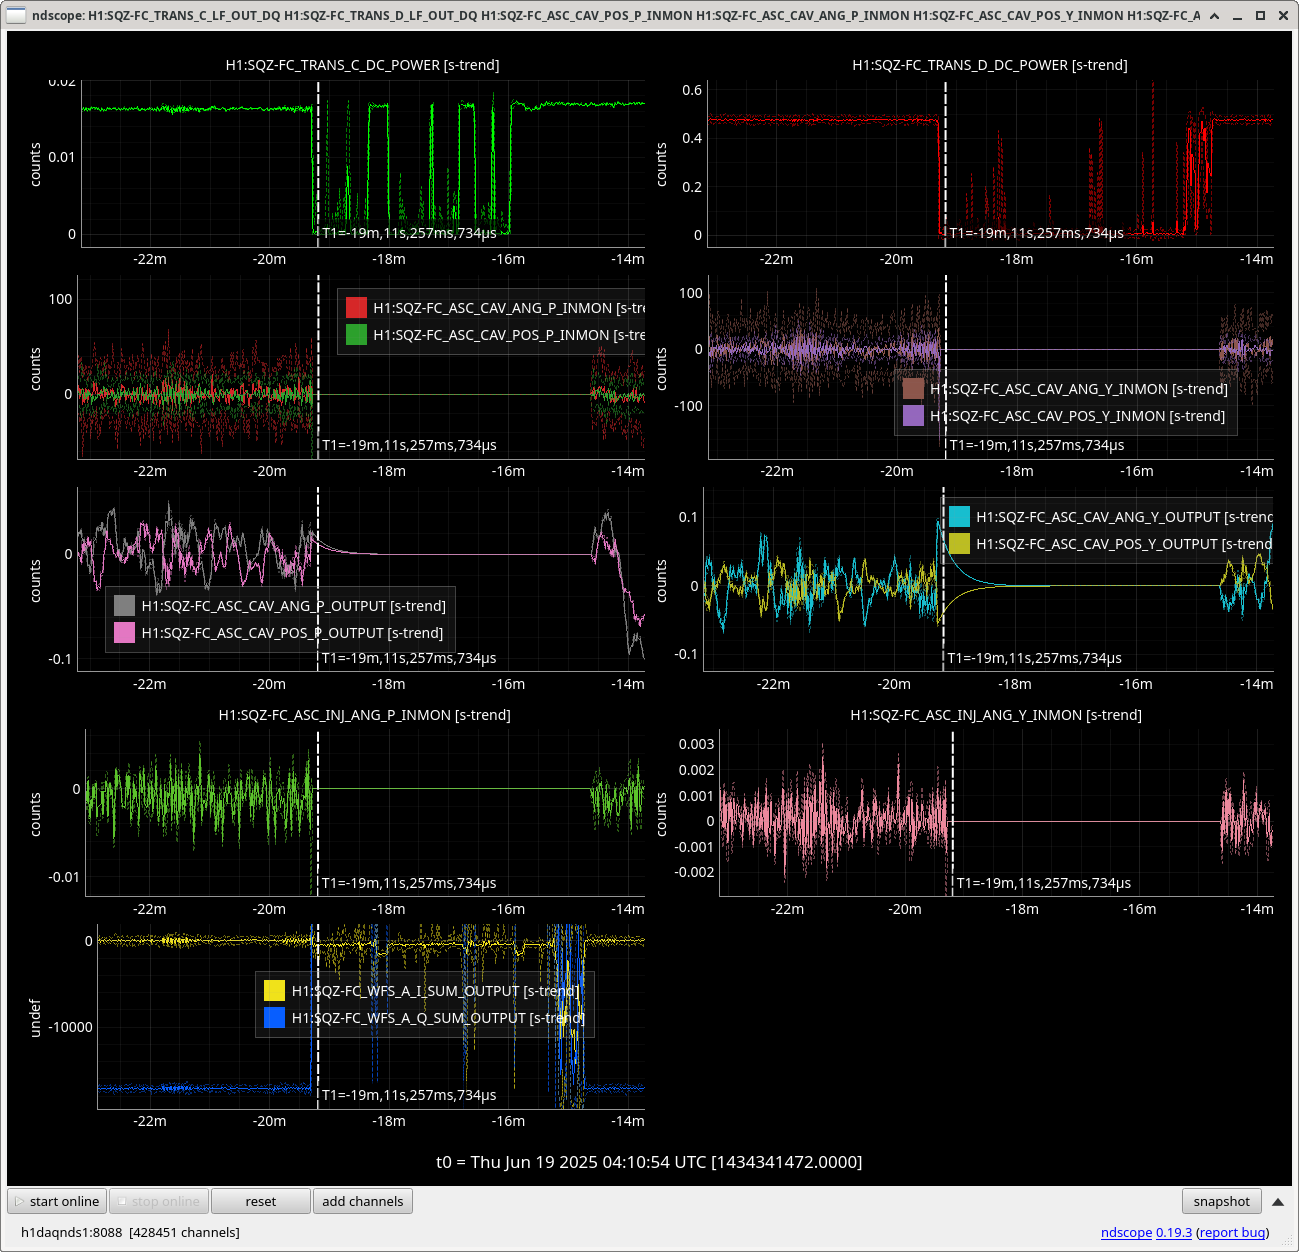Screen dimensions: 1299x1252
Task: Click the T1 cursor label in WFS_A plot
Action: tap(409, 1095)
